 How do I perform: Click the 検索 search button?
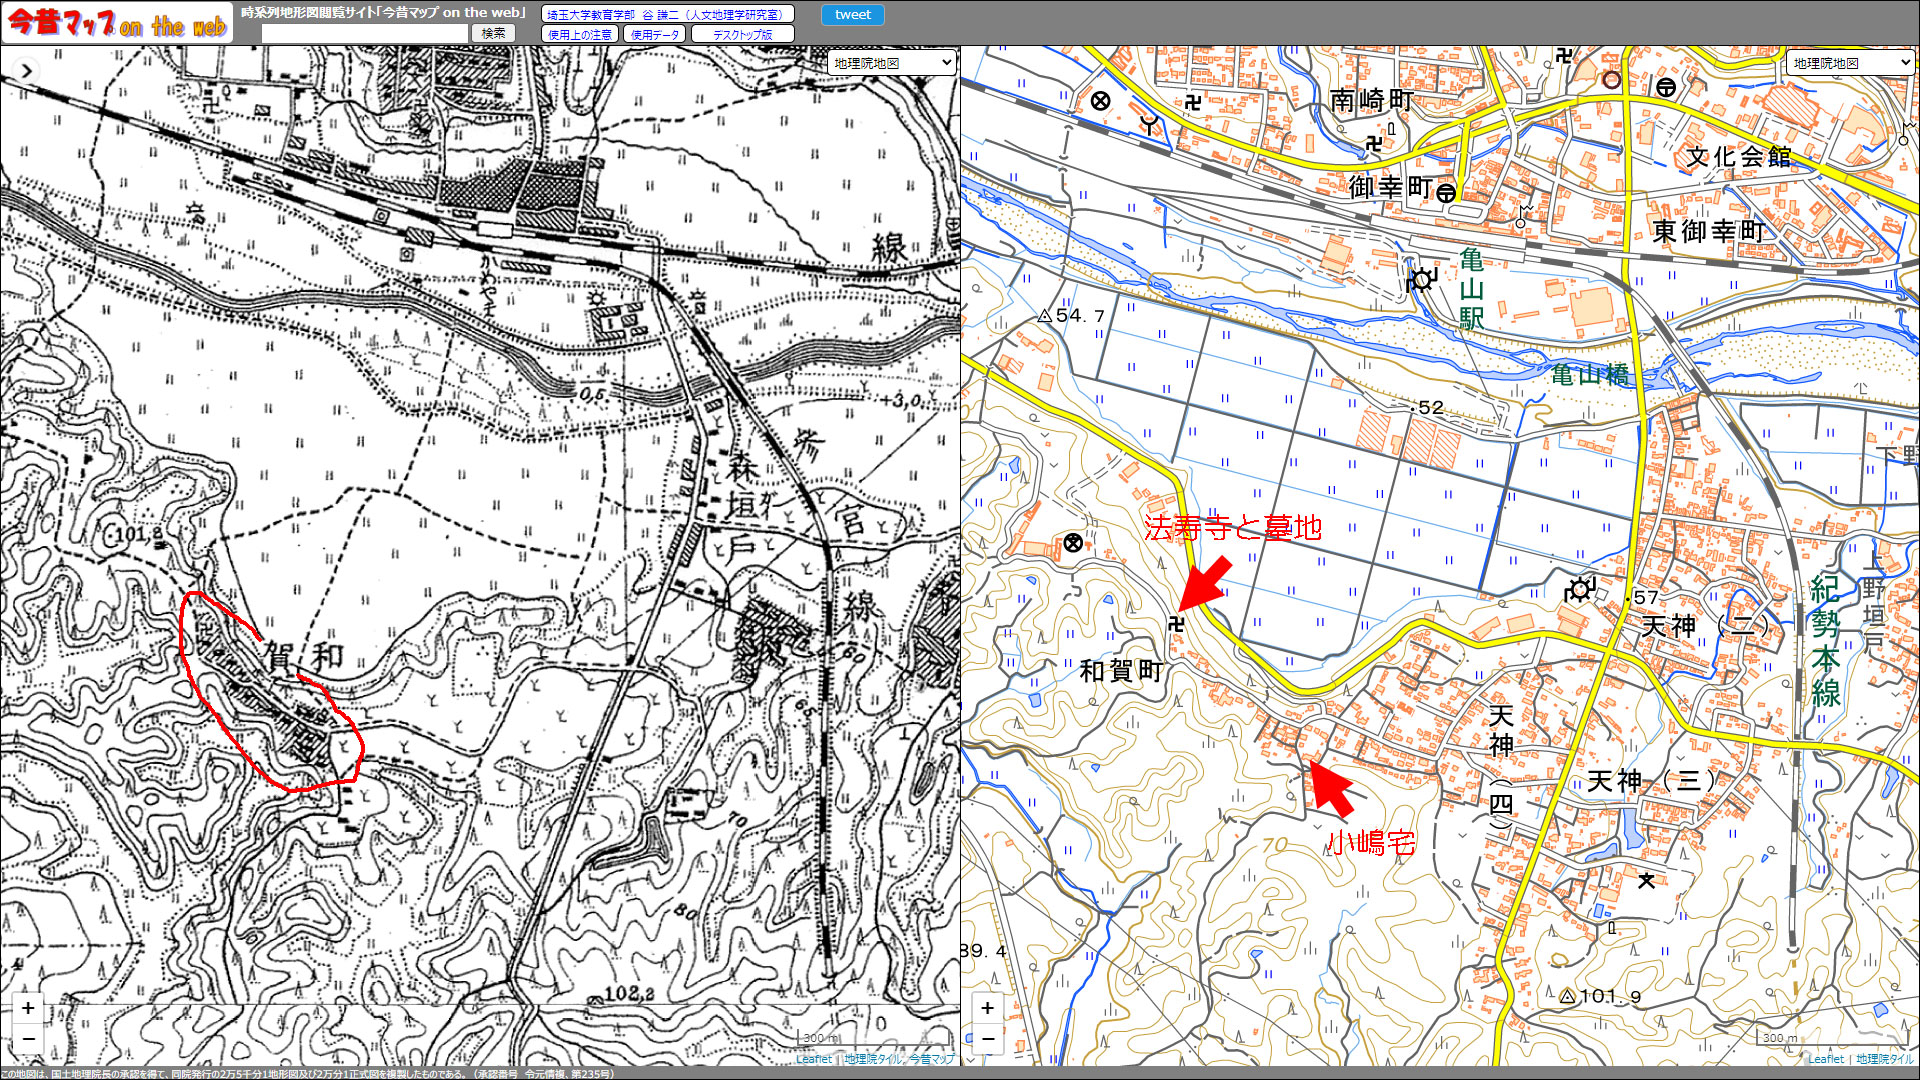click(493, 33)
